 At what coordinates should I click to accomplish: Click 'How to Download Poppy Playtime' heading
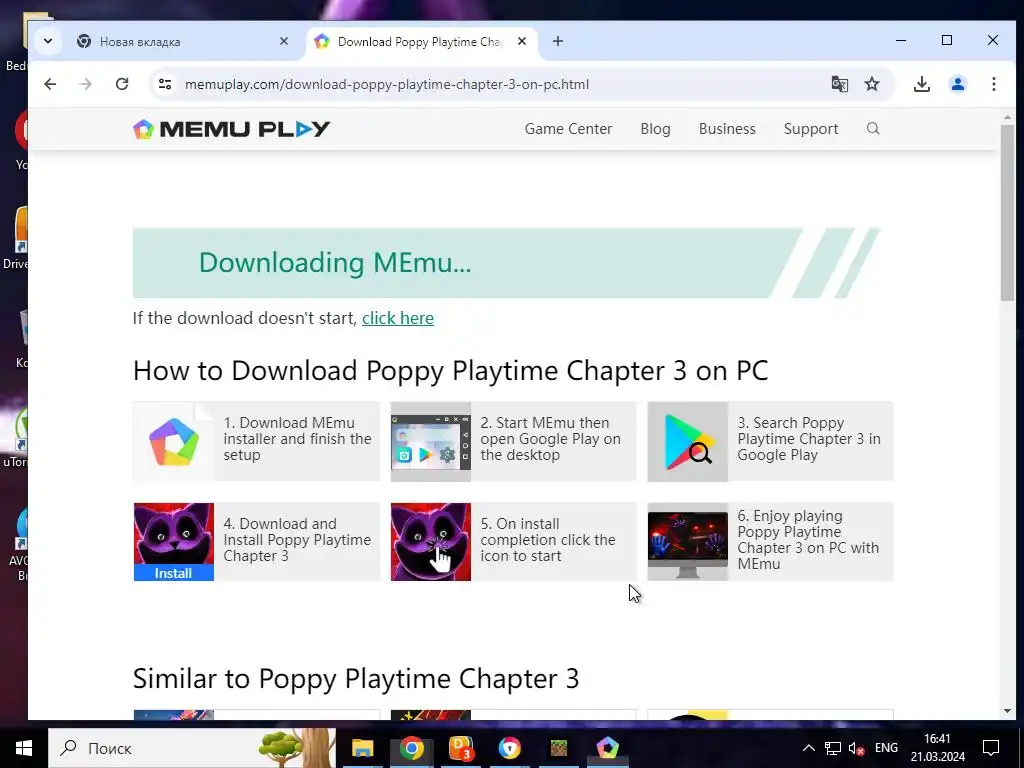451,370
